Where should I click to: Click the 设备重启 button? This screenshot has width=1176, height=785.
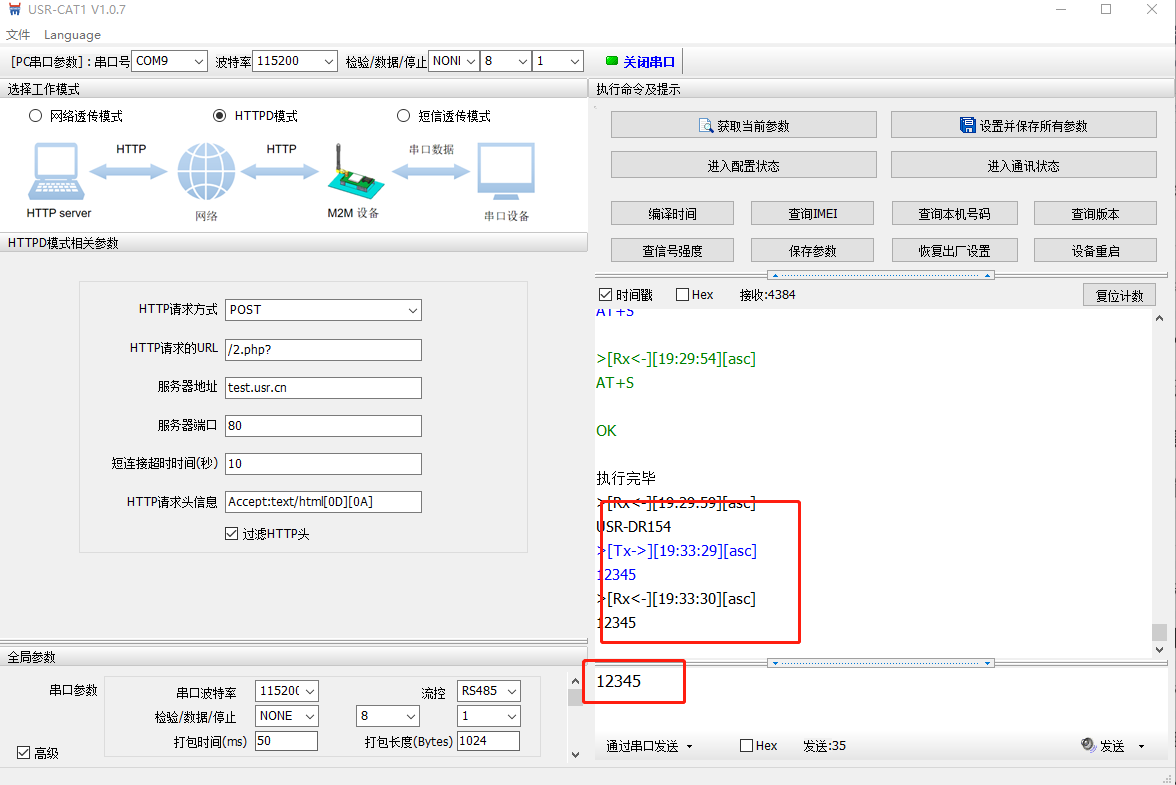1095,251
